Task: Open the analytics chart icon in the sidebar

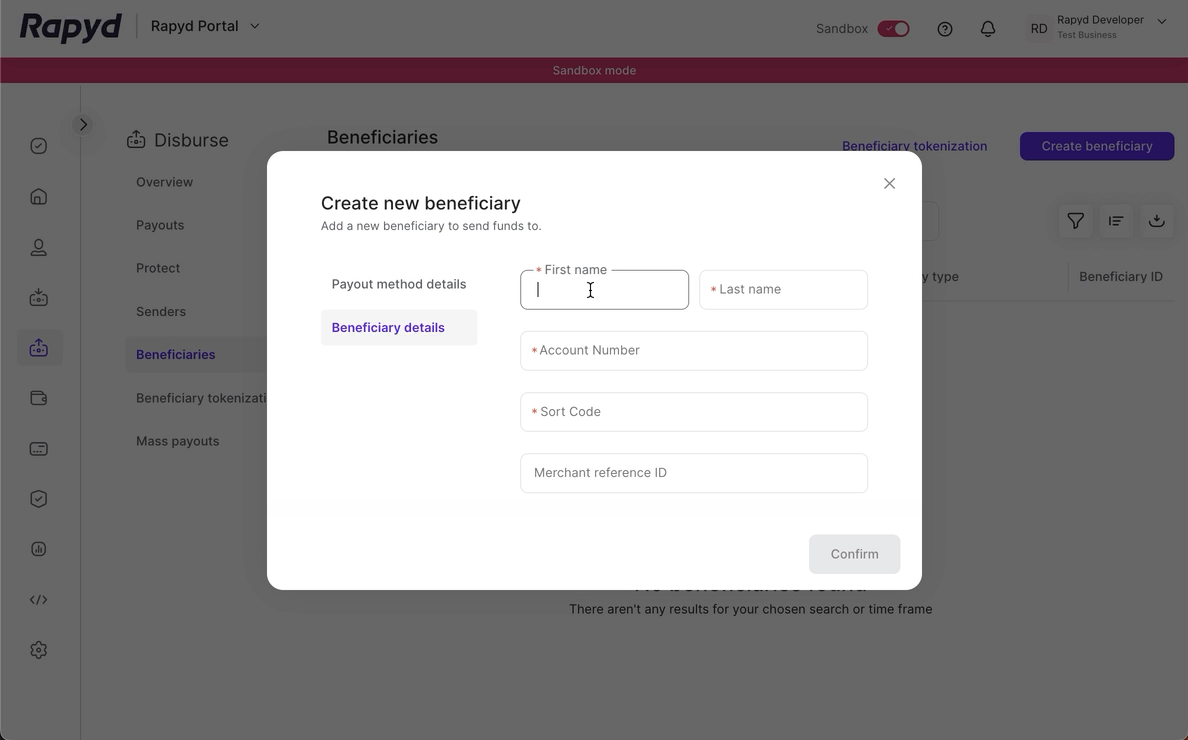Action: point(38,548)
